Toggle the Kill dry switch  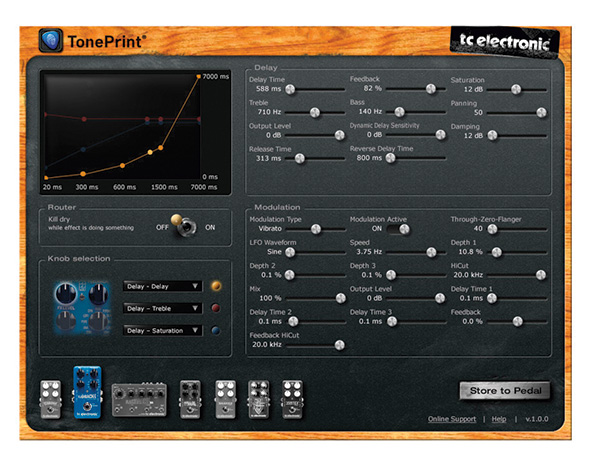(185, 225)
